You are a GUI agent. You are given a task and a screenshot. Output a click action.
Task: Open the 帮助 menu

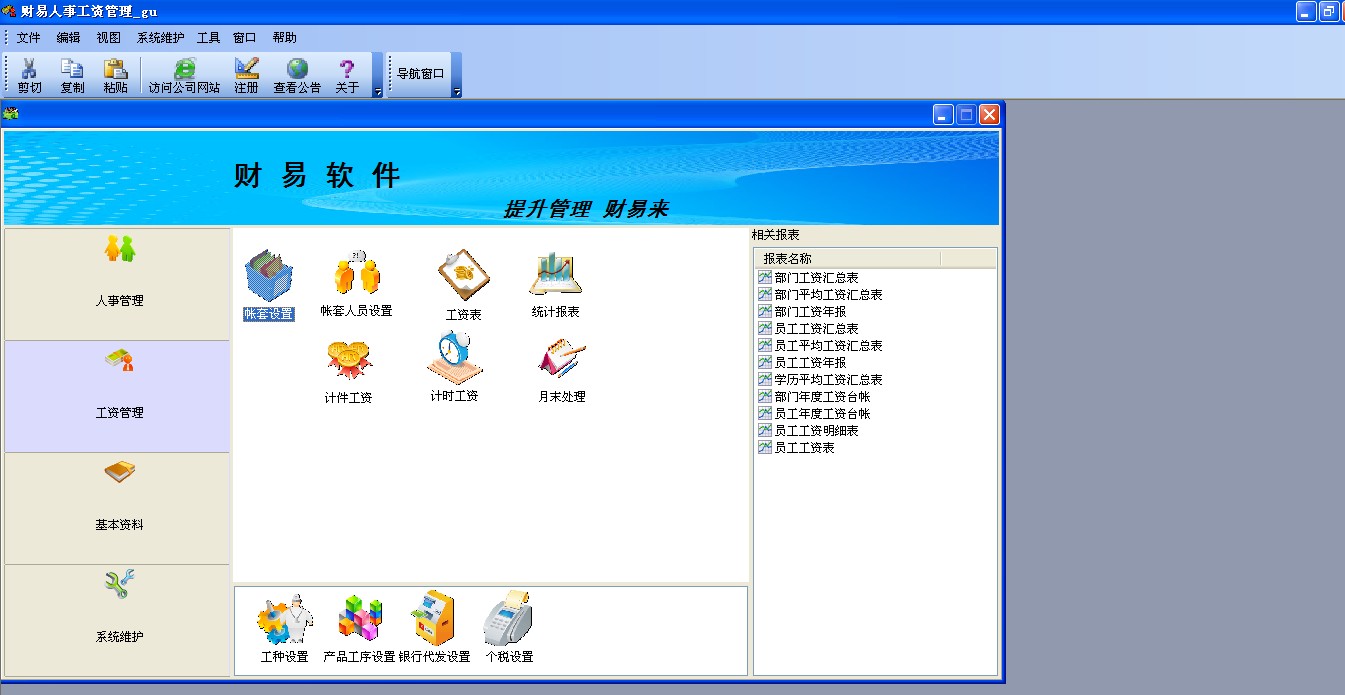tap(284, 38)
